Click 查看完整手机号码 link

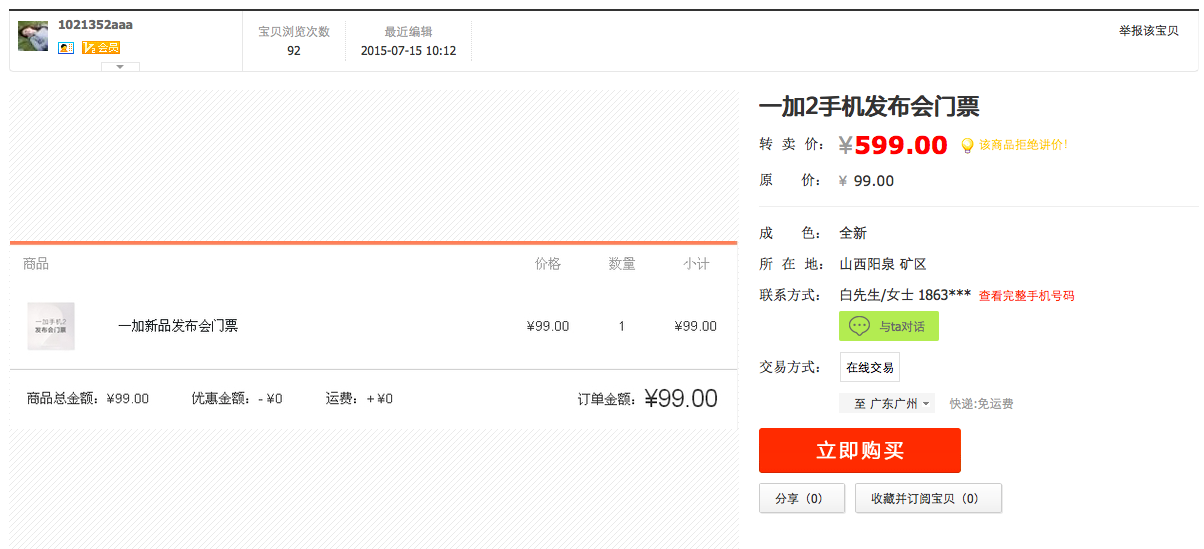[1026, 296]
